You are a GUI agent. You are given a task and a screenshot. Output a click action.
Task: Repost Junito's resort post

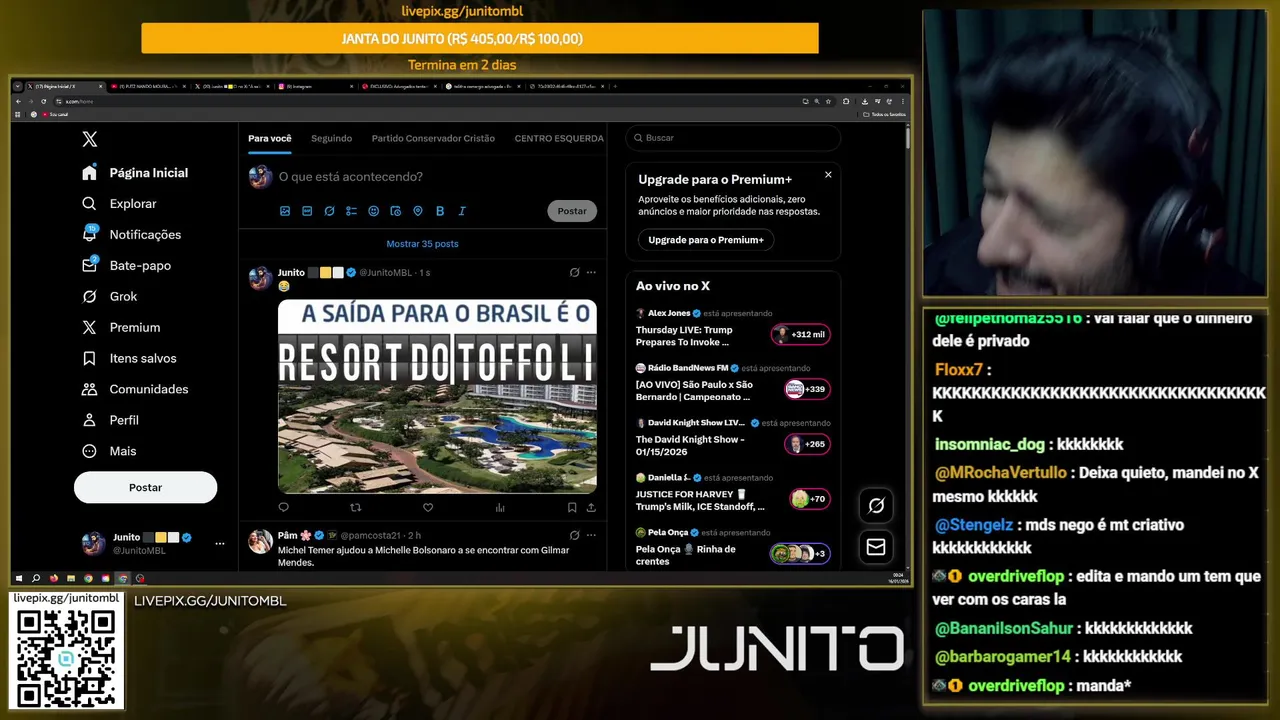click(x=356, y=508)
